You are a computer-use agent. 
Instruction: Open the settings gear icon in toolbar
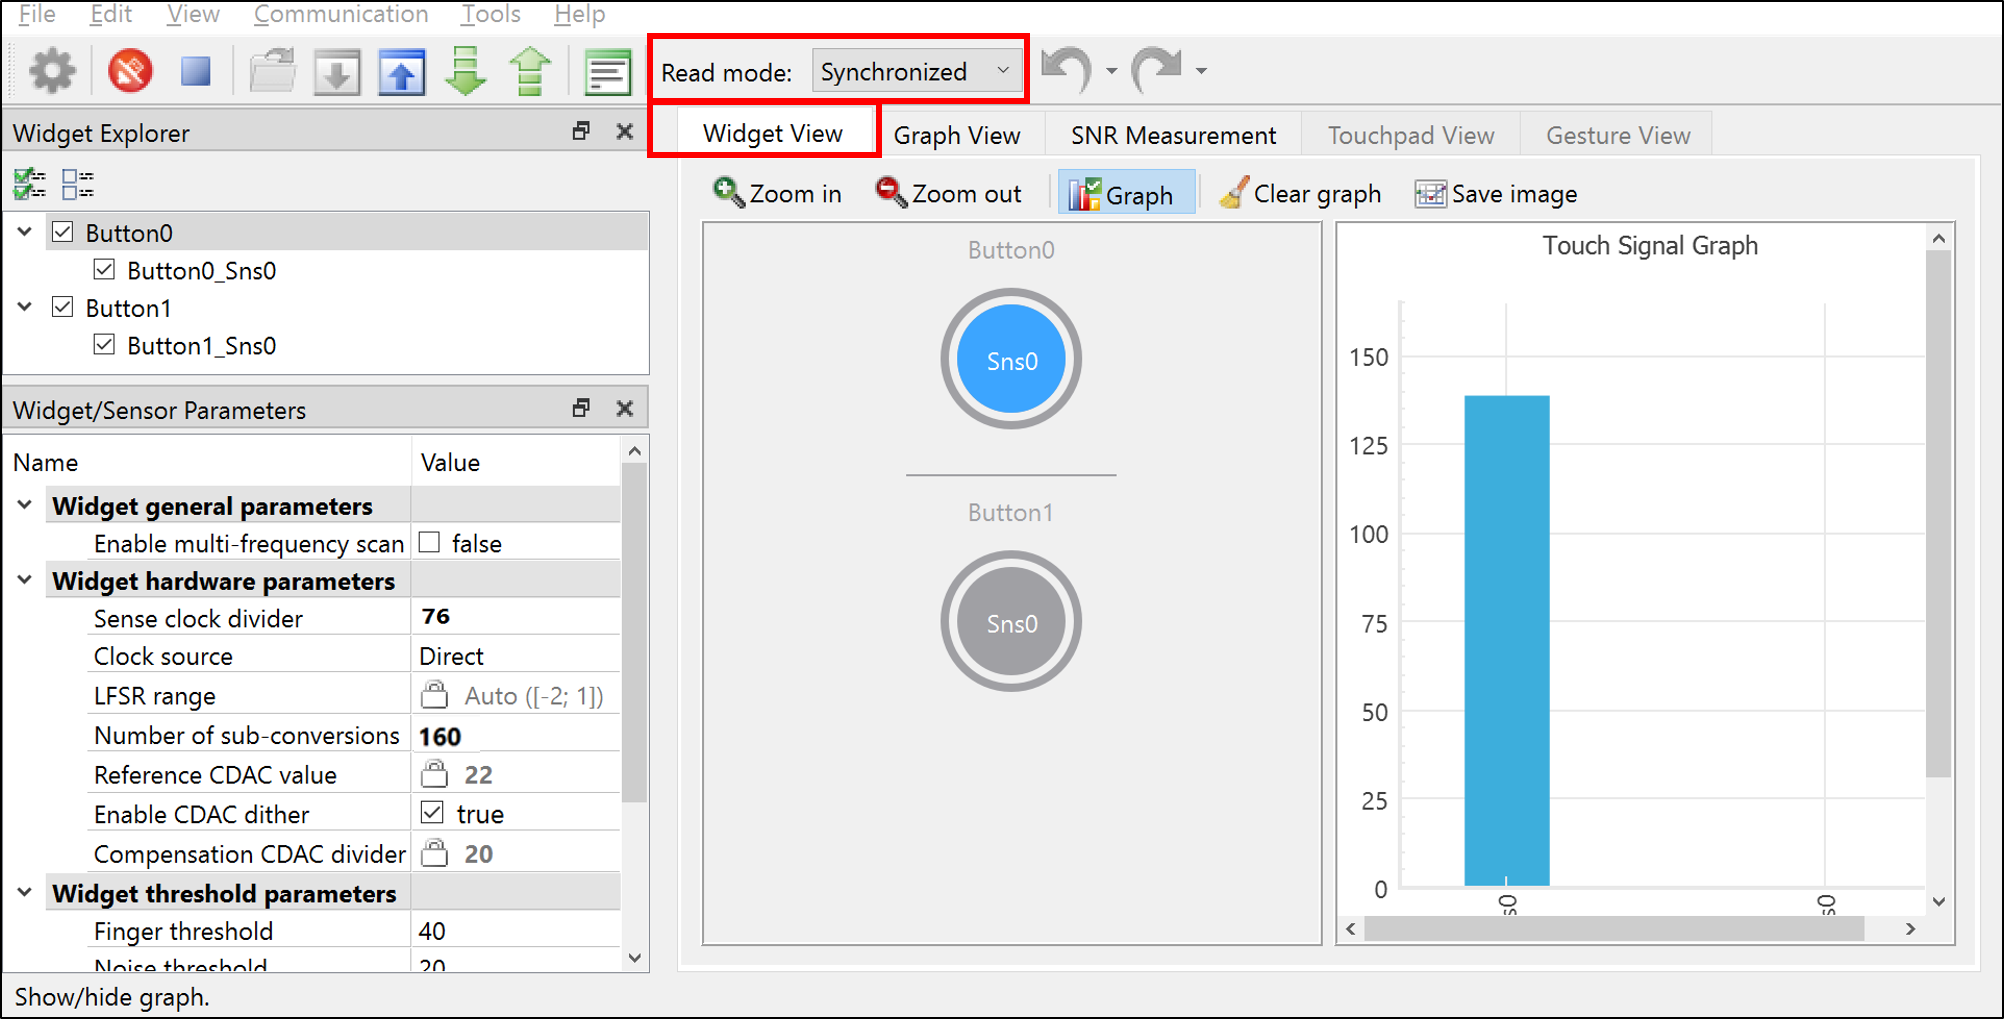52,71
